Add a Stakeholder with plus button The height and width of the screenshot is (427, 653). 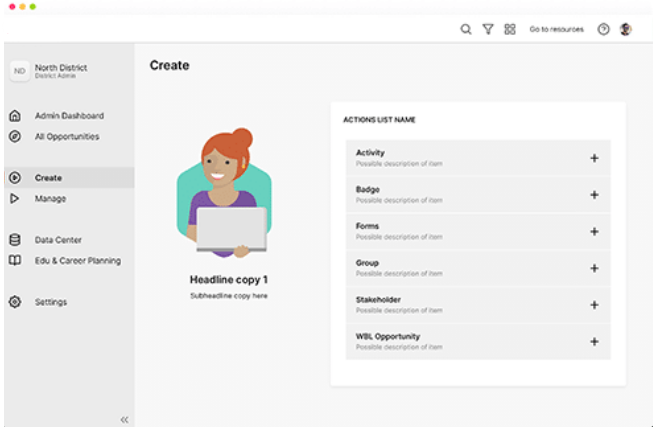pos(594,305)
